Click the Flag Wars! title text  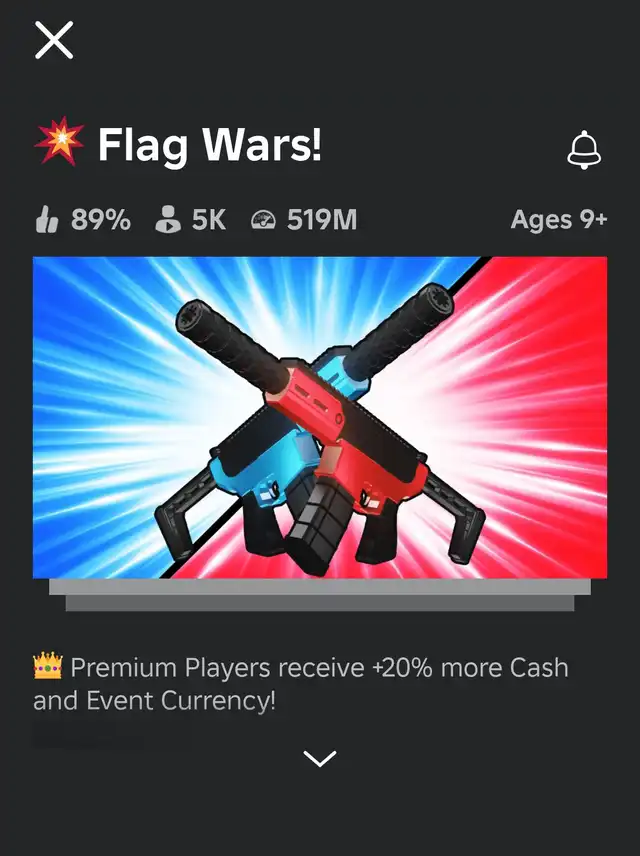point(210,144)
